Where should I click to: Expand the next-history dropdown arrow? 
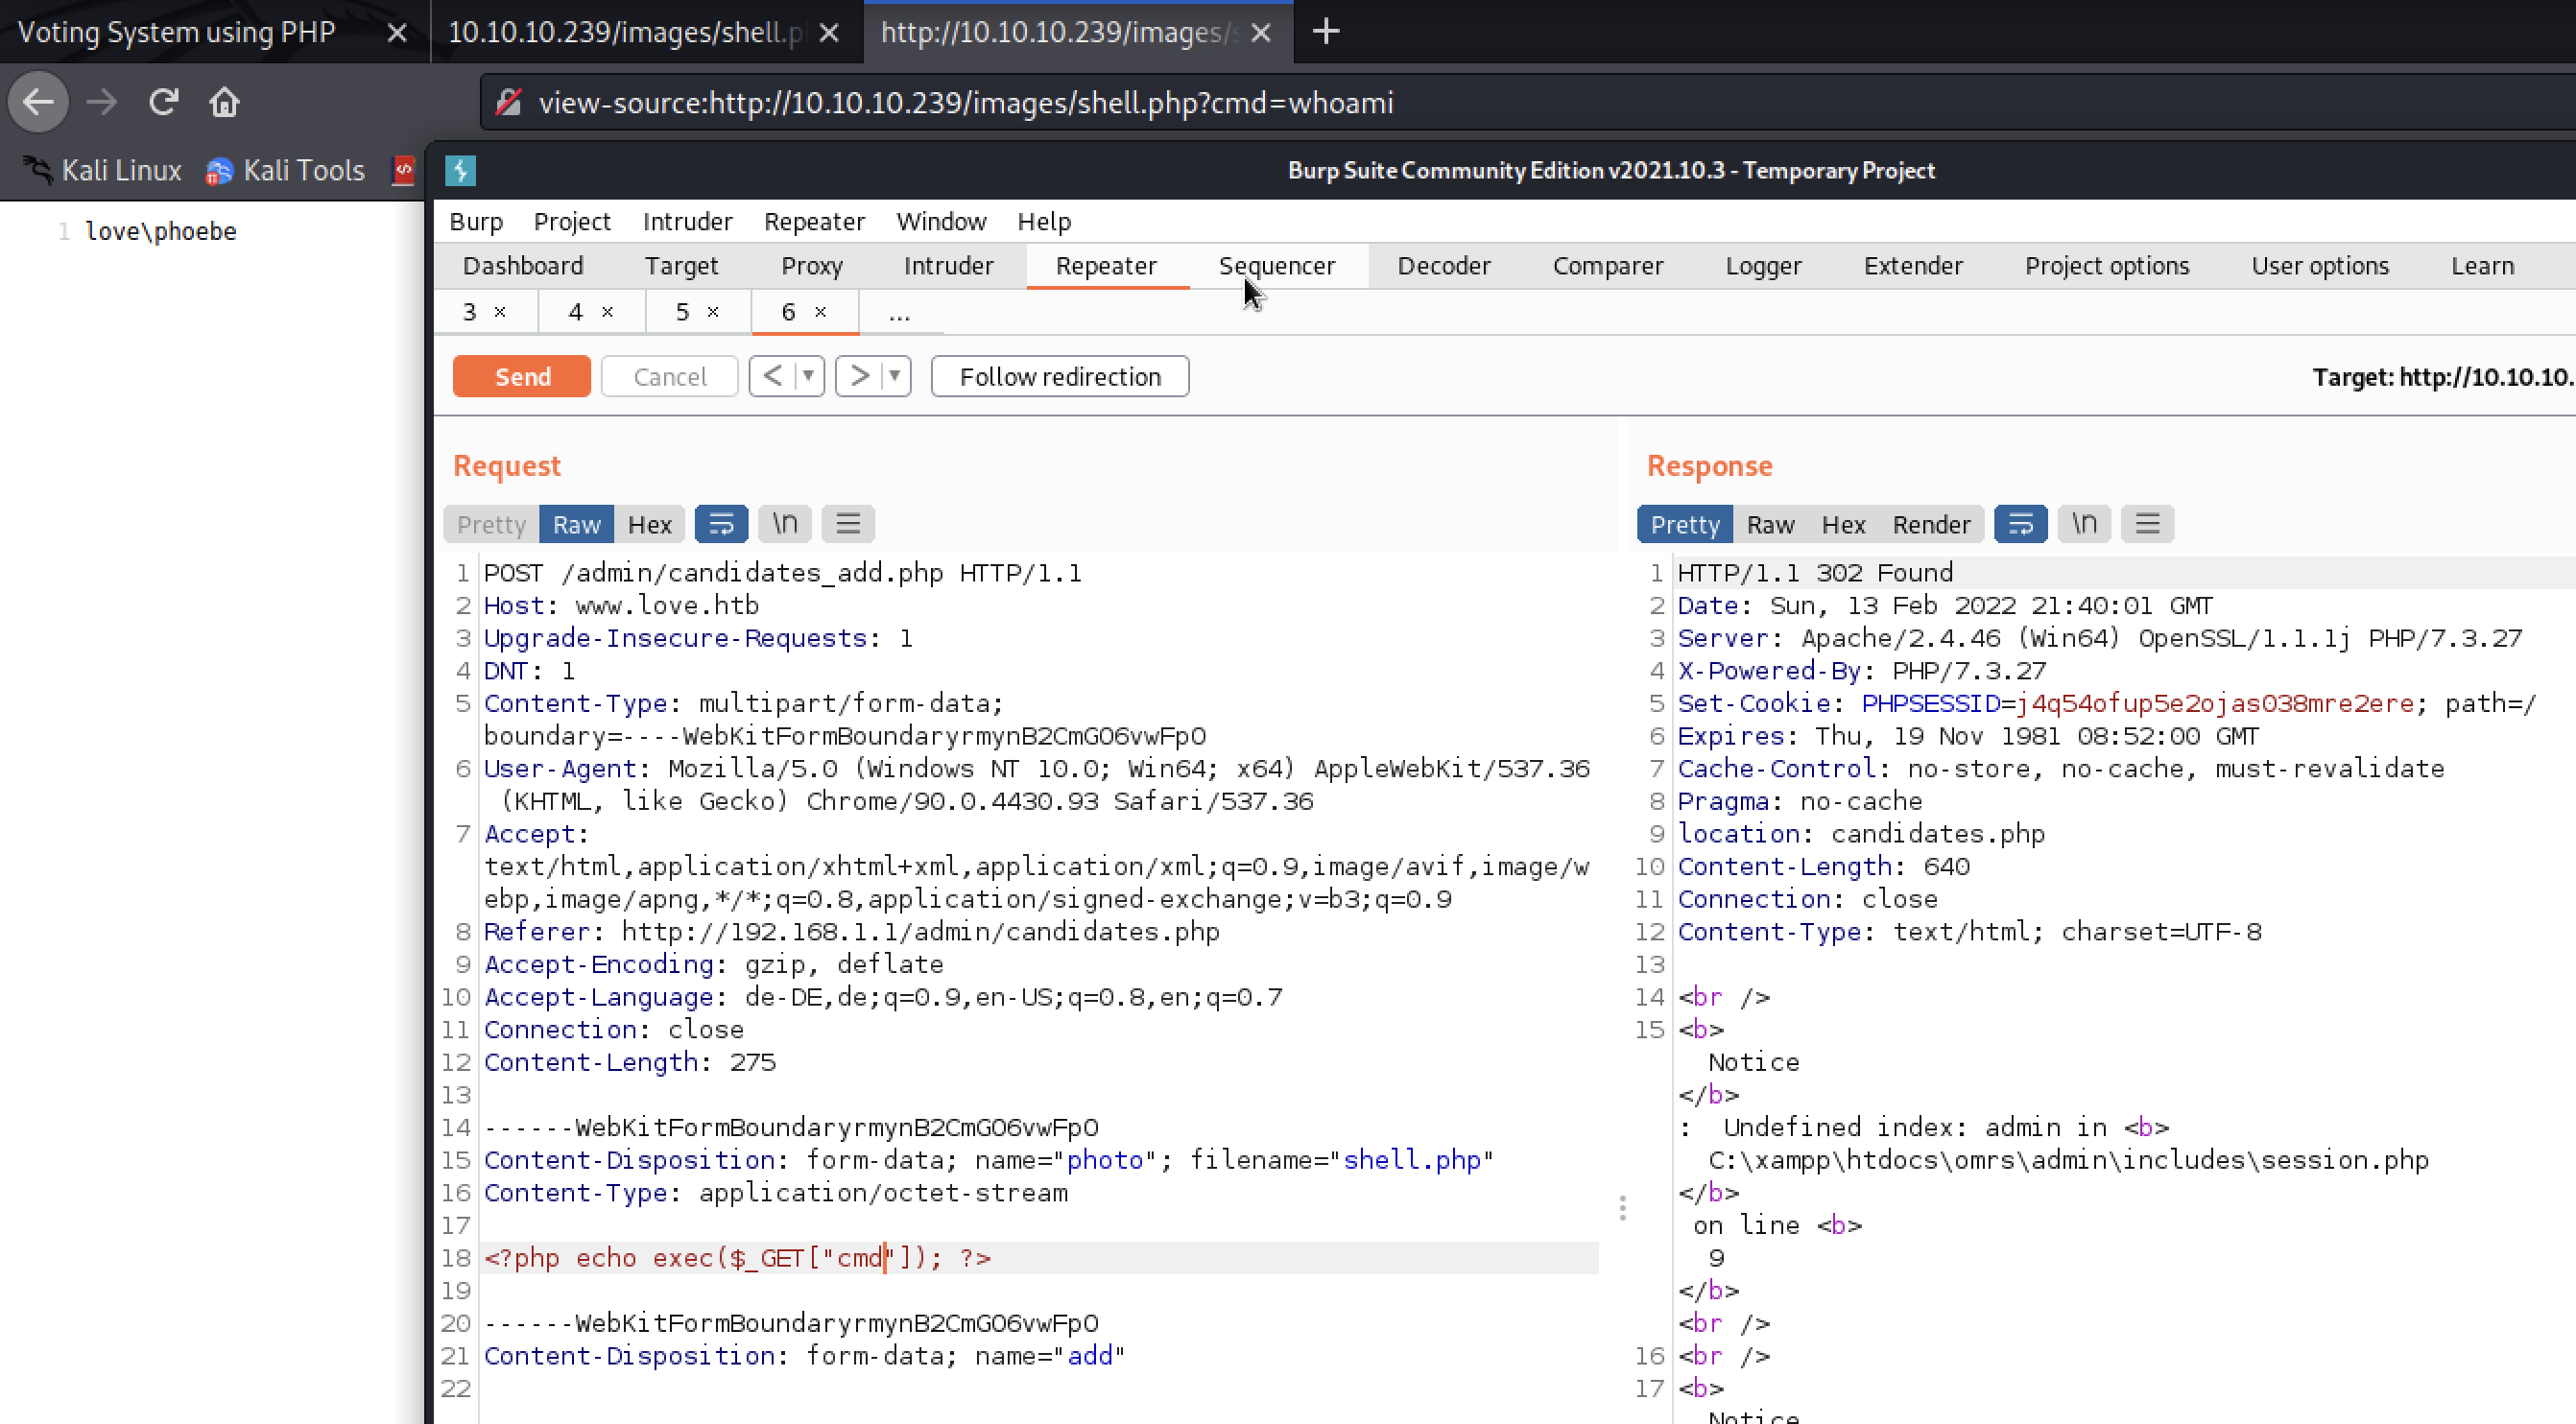pos(895,377)
